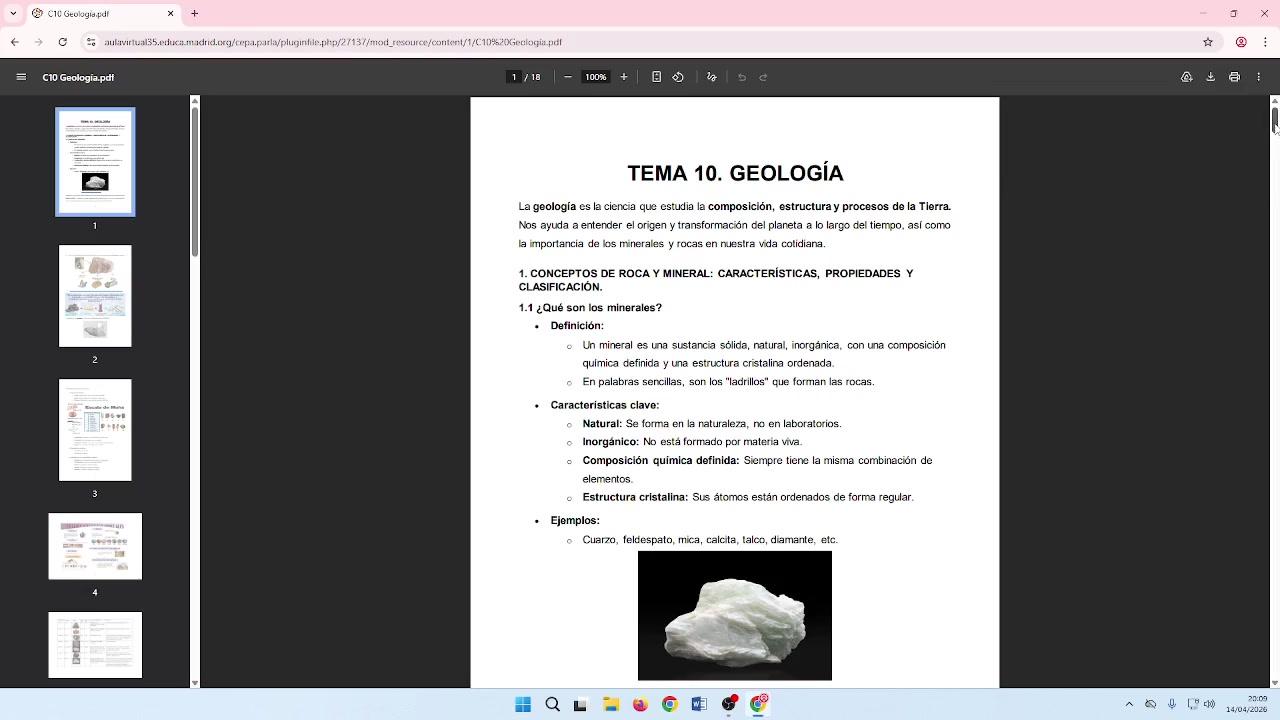Open Chrome's three-dot menu

tap(1265, 42)
